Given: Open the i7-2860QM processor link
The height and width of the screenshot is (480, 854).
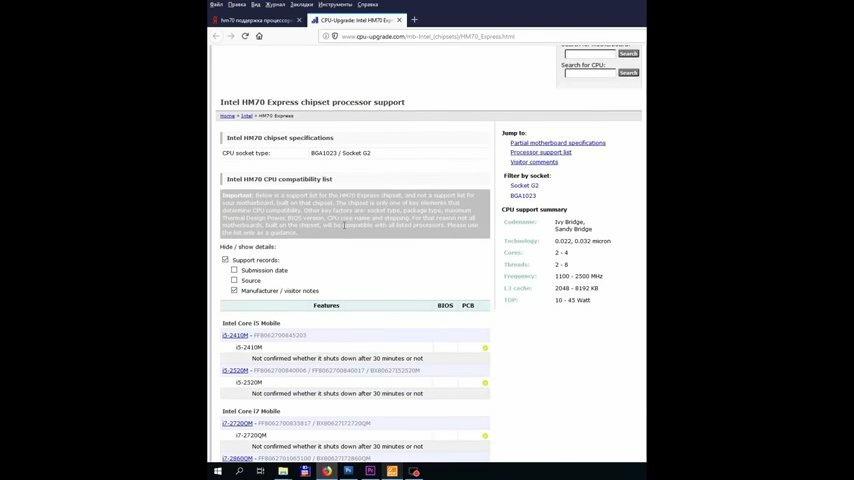Looking at the screenshot, I should pos(237,459).
